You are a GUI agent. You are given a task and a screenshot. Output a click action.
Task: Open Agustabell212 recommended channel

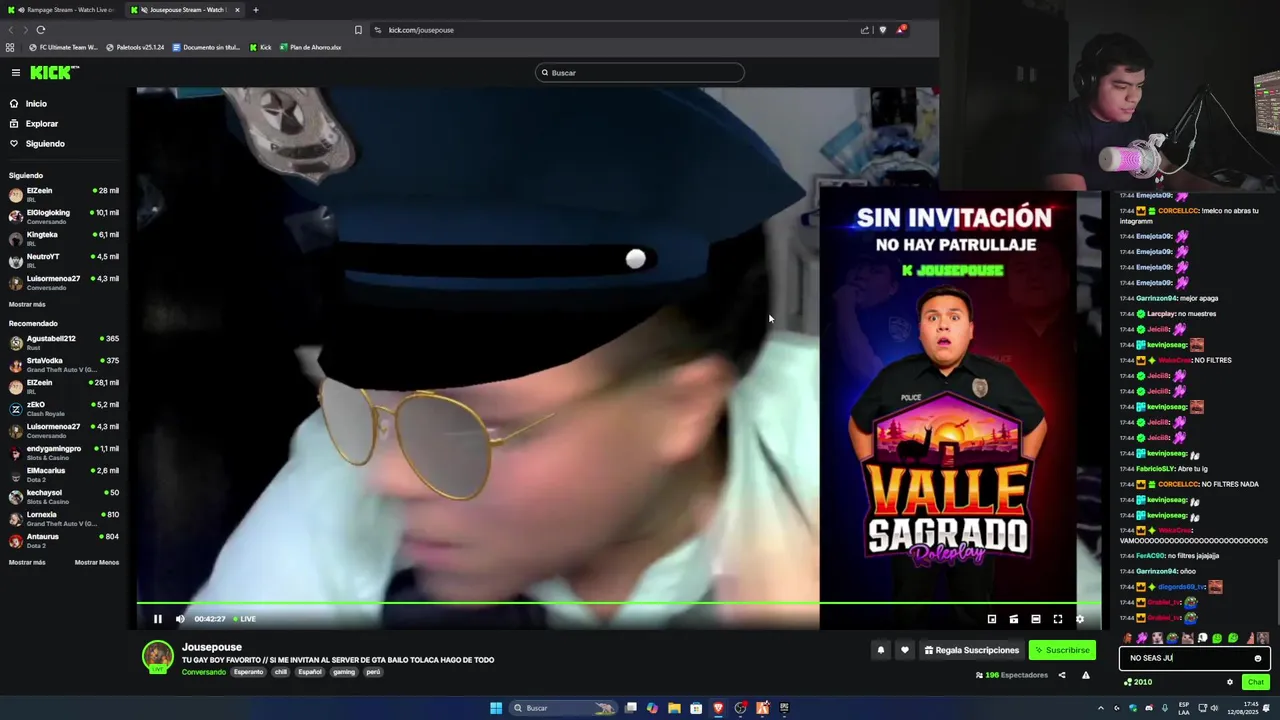click(x=64, y=342)
